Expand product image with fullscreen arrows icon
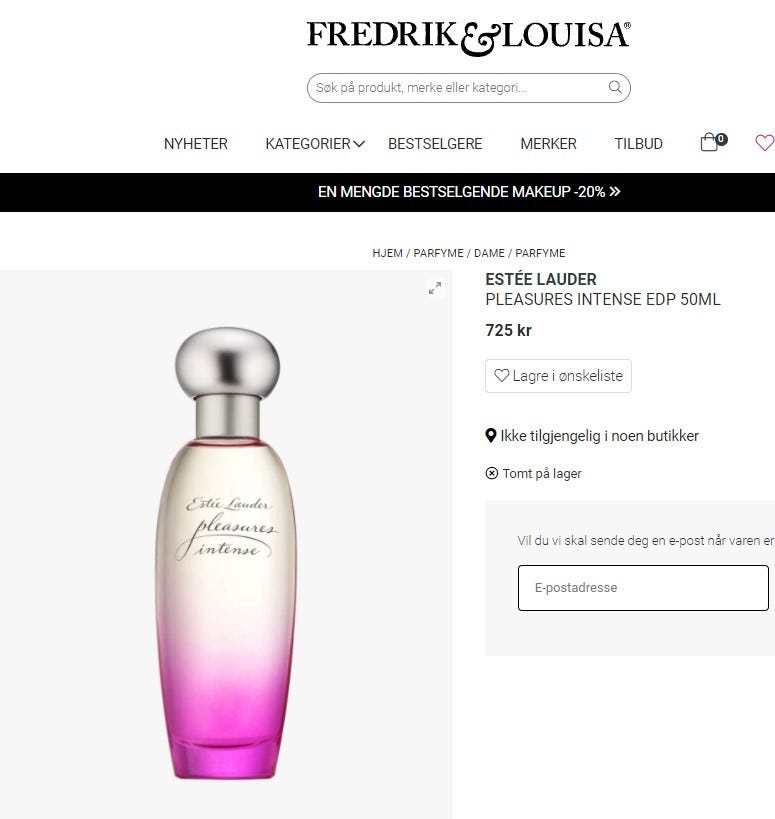 (x=435, y=288)
